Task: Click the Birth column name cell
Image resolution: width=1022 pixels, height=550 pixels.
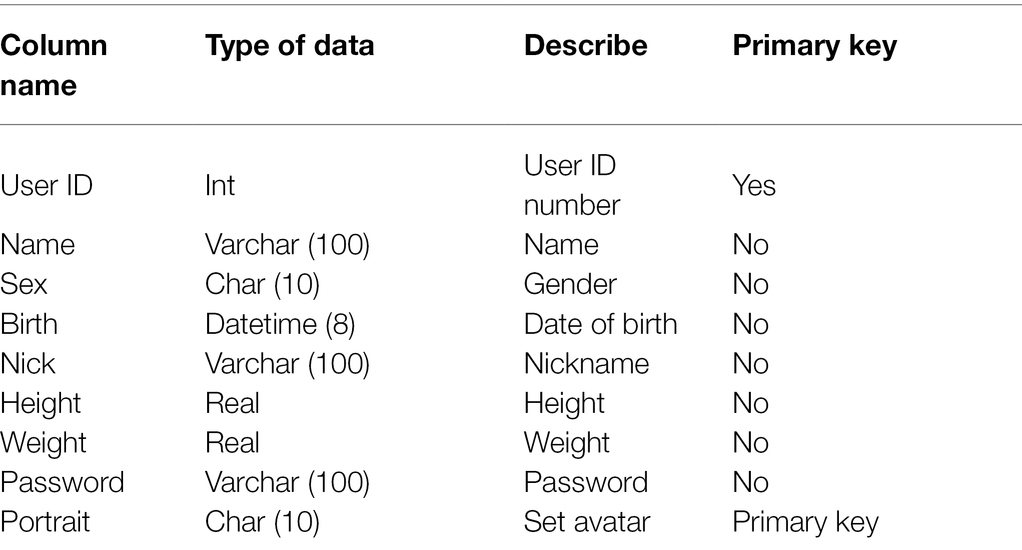Action: point(29,325)
